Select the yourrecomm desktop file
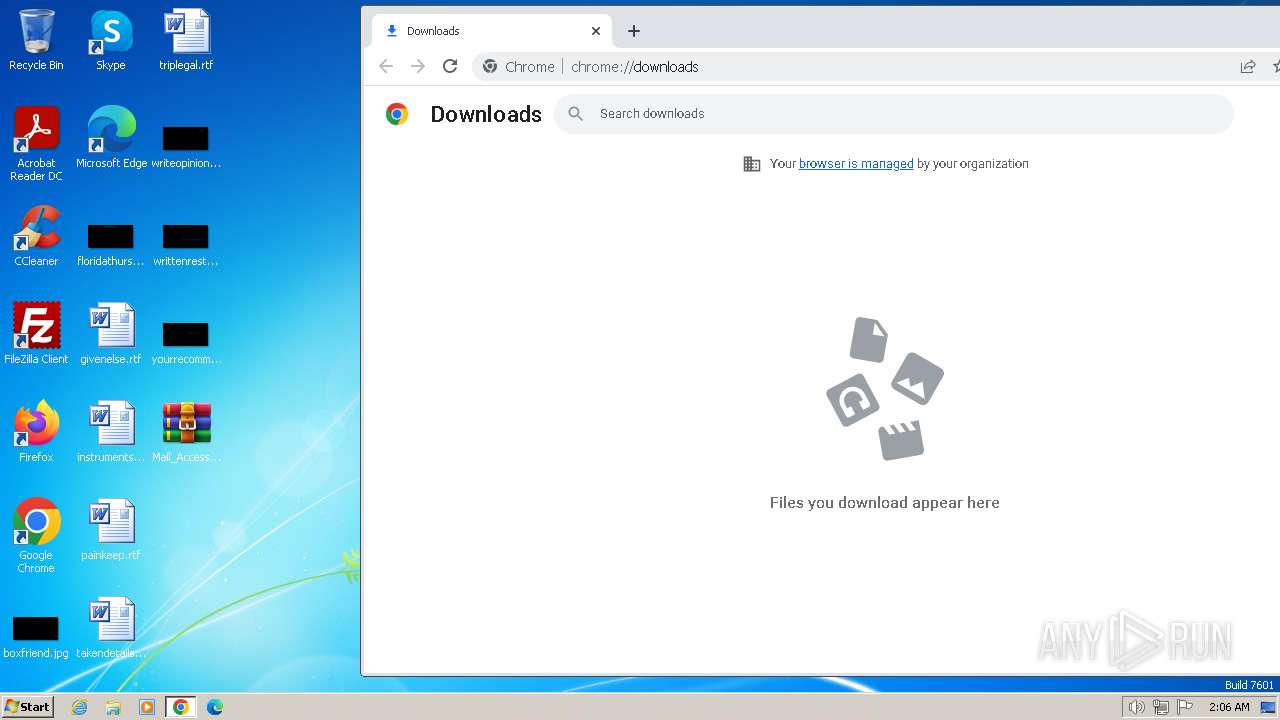The image size is (1280, 720). click(x=186, y=343)
